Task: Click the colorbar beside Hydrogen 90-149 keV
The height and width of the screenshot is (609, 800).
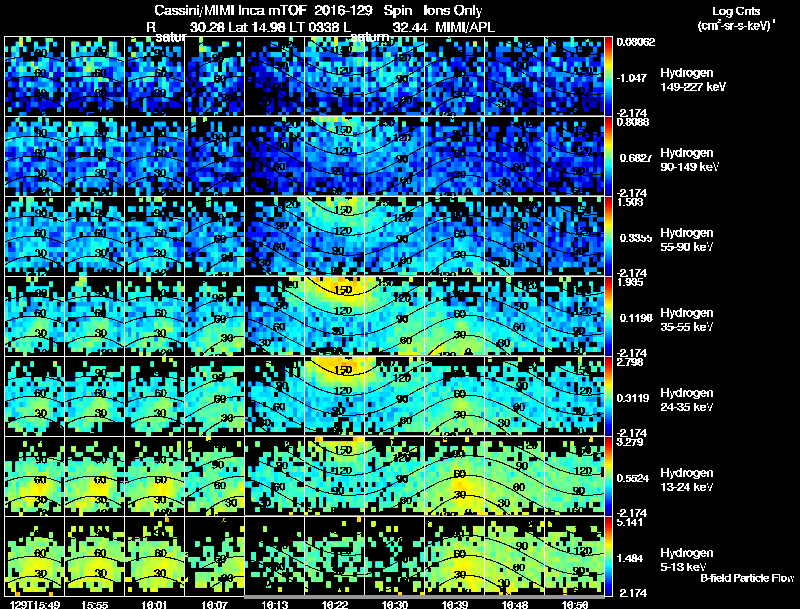Action: click(x=608, y=156)
